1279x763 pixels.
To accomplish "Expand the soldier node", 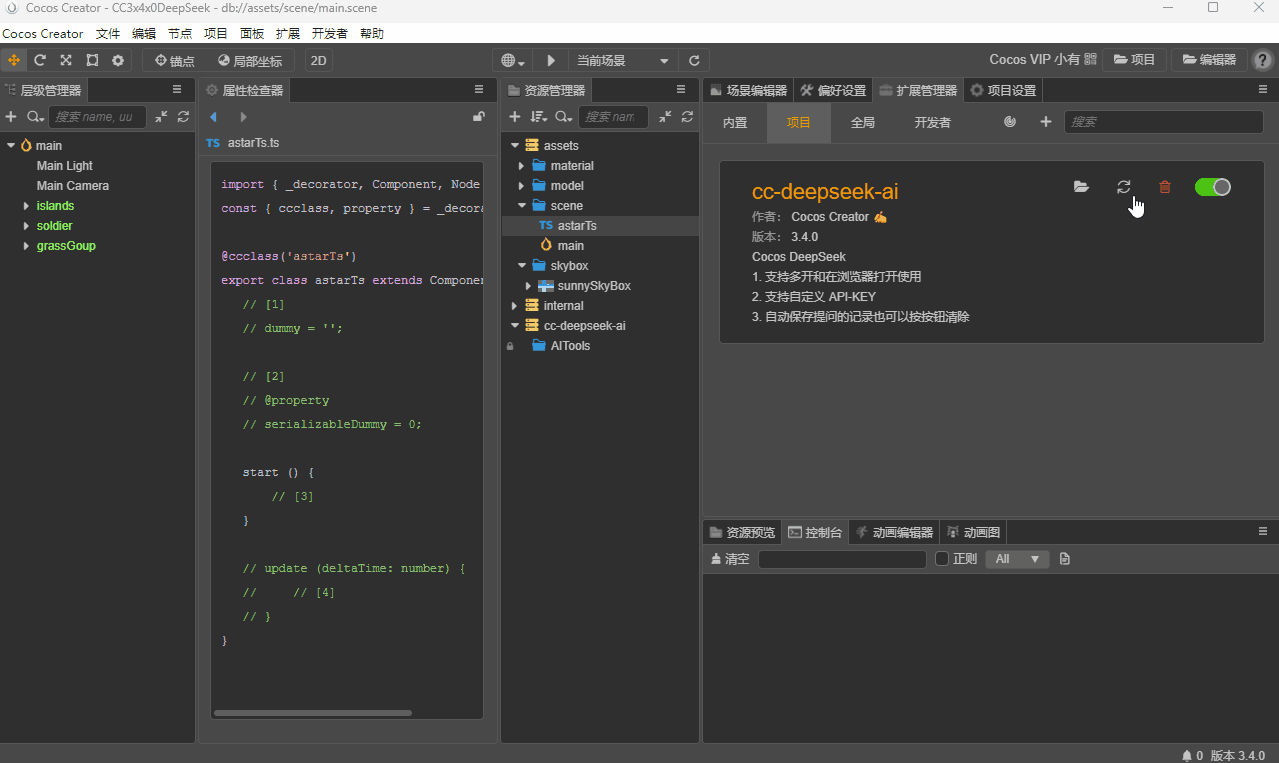I will [27, 226].
